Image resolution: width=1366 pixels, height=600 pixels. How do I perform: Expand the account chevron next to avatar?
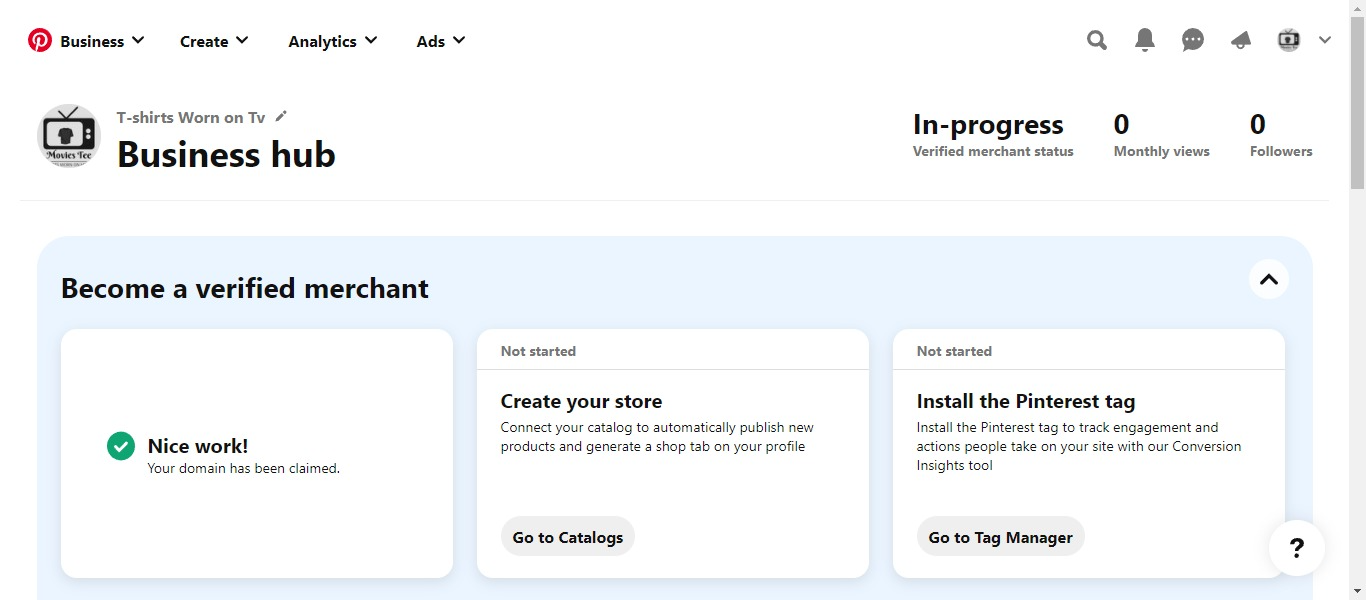[x=1325, y=41]
